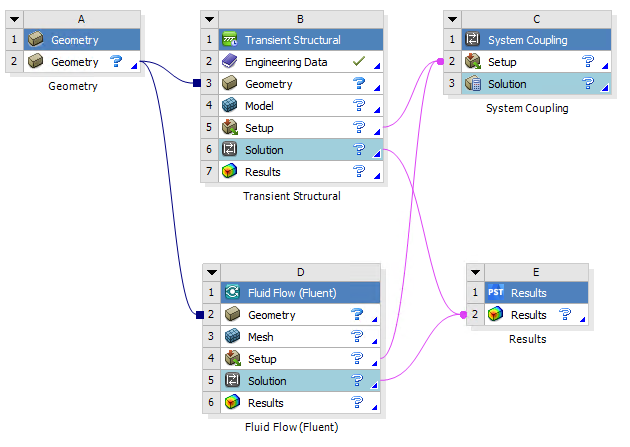Select the Transient Structural title cell
Image resolution: width=630 pixels, height=447 pixels.
coord(301,40)
